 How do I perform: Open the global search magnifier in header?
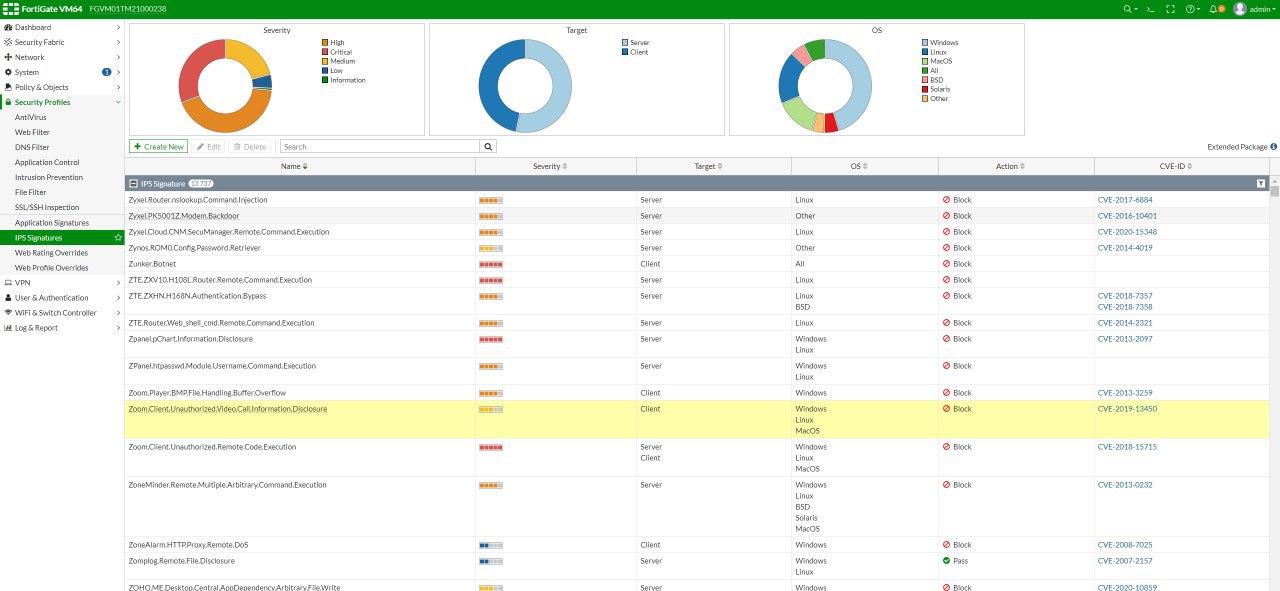[x=1128, y=8]
